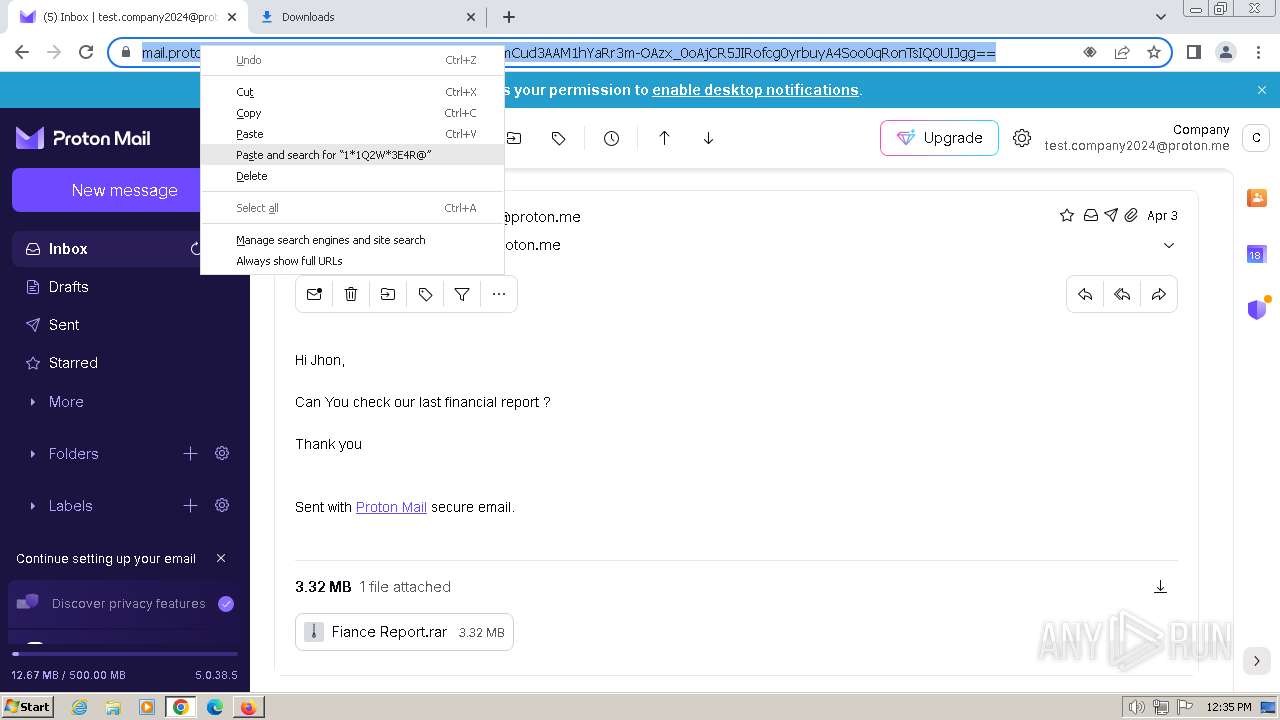This screenshot has height=720, width=1280.
Task: Click the browser back arrow
Action: (22, 52)
